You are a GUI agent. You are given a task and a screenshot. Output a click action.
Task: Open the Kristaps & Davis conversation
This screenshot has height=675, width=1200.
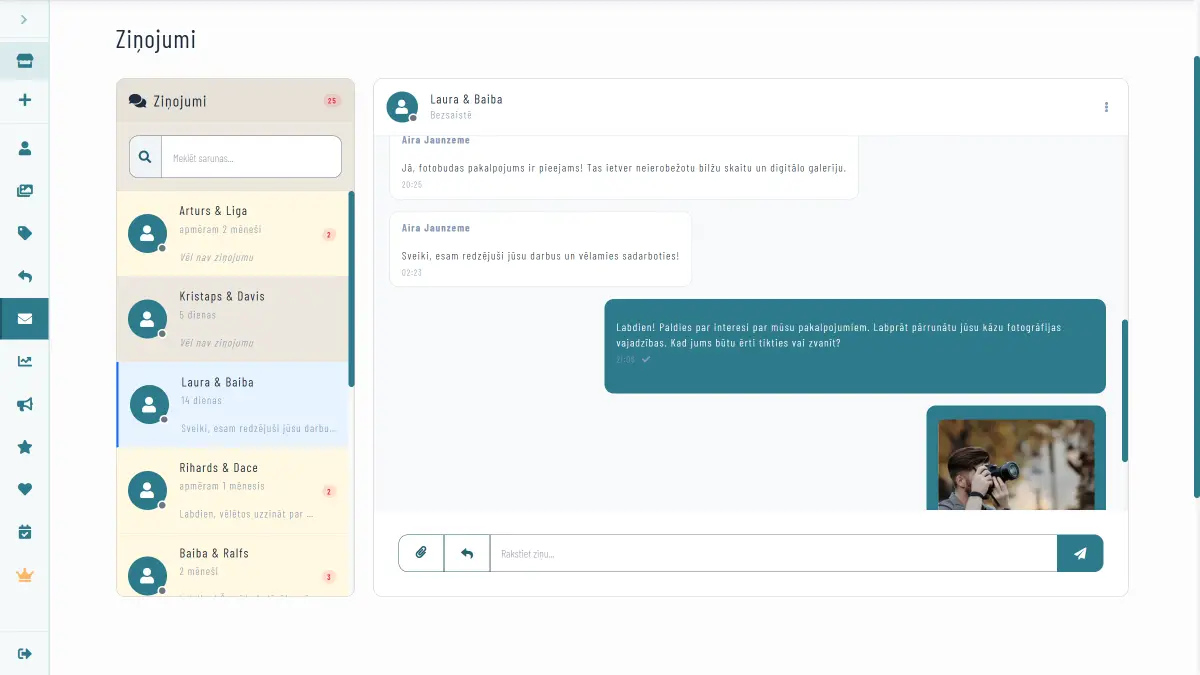(x=232, y=319)
